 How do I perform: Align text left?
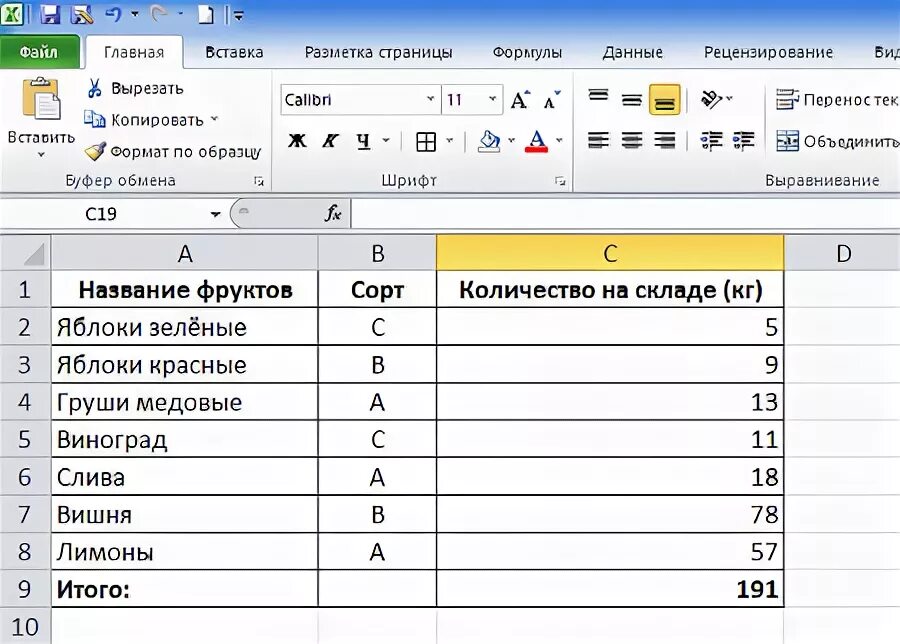pos(599,141)
